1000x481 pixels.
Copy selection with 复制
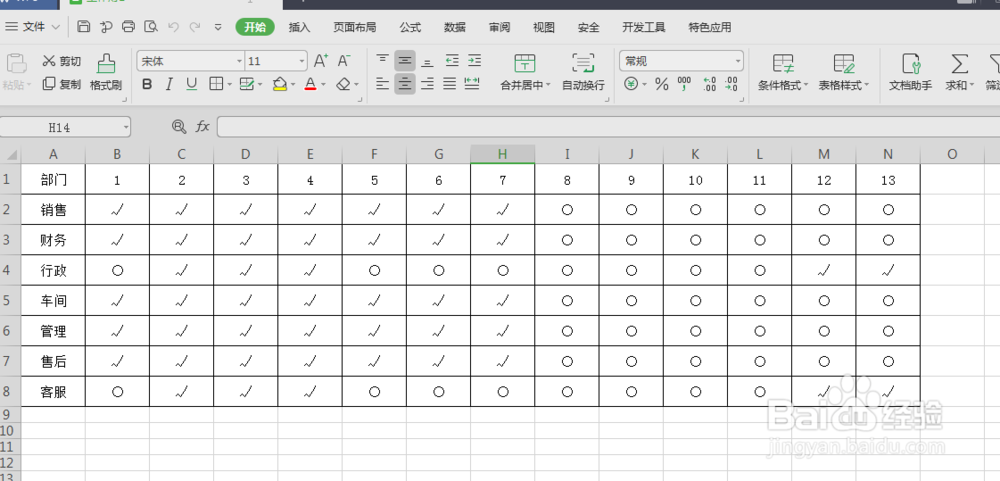pos(62,84)
